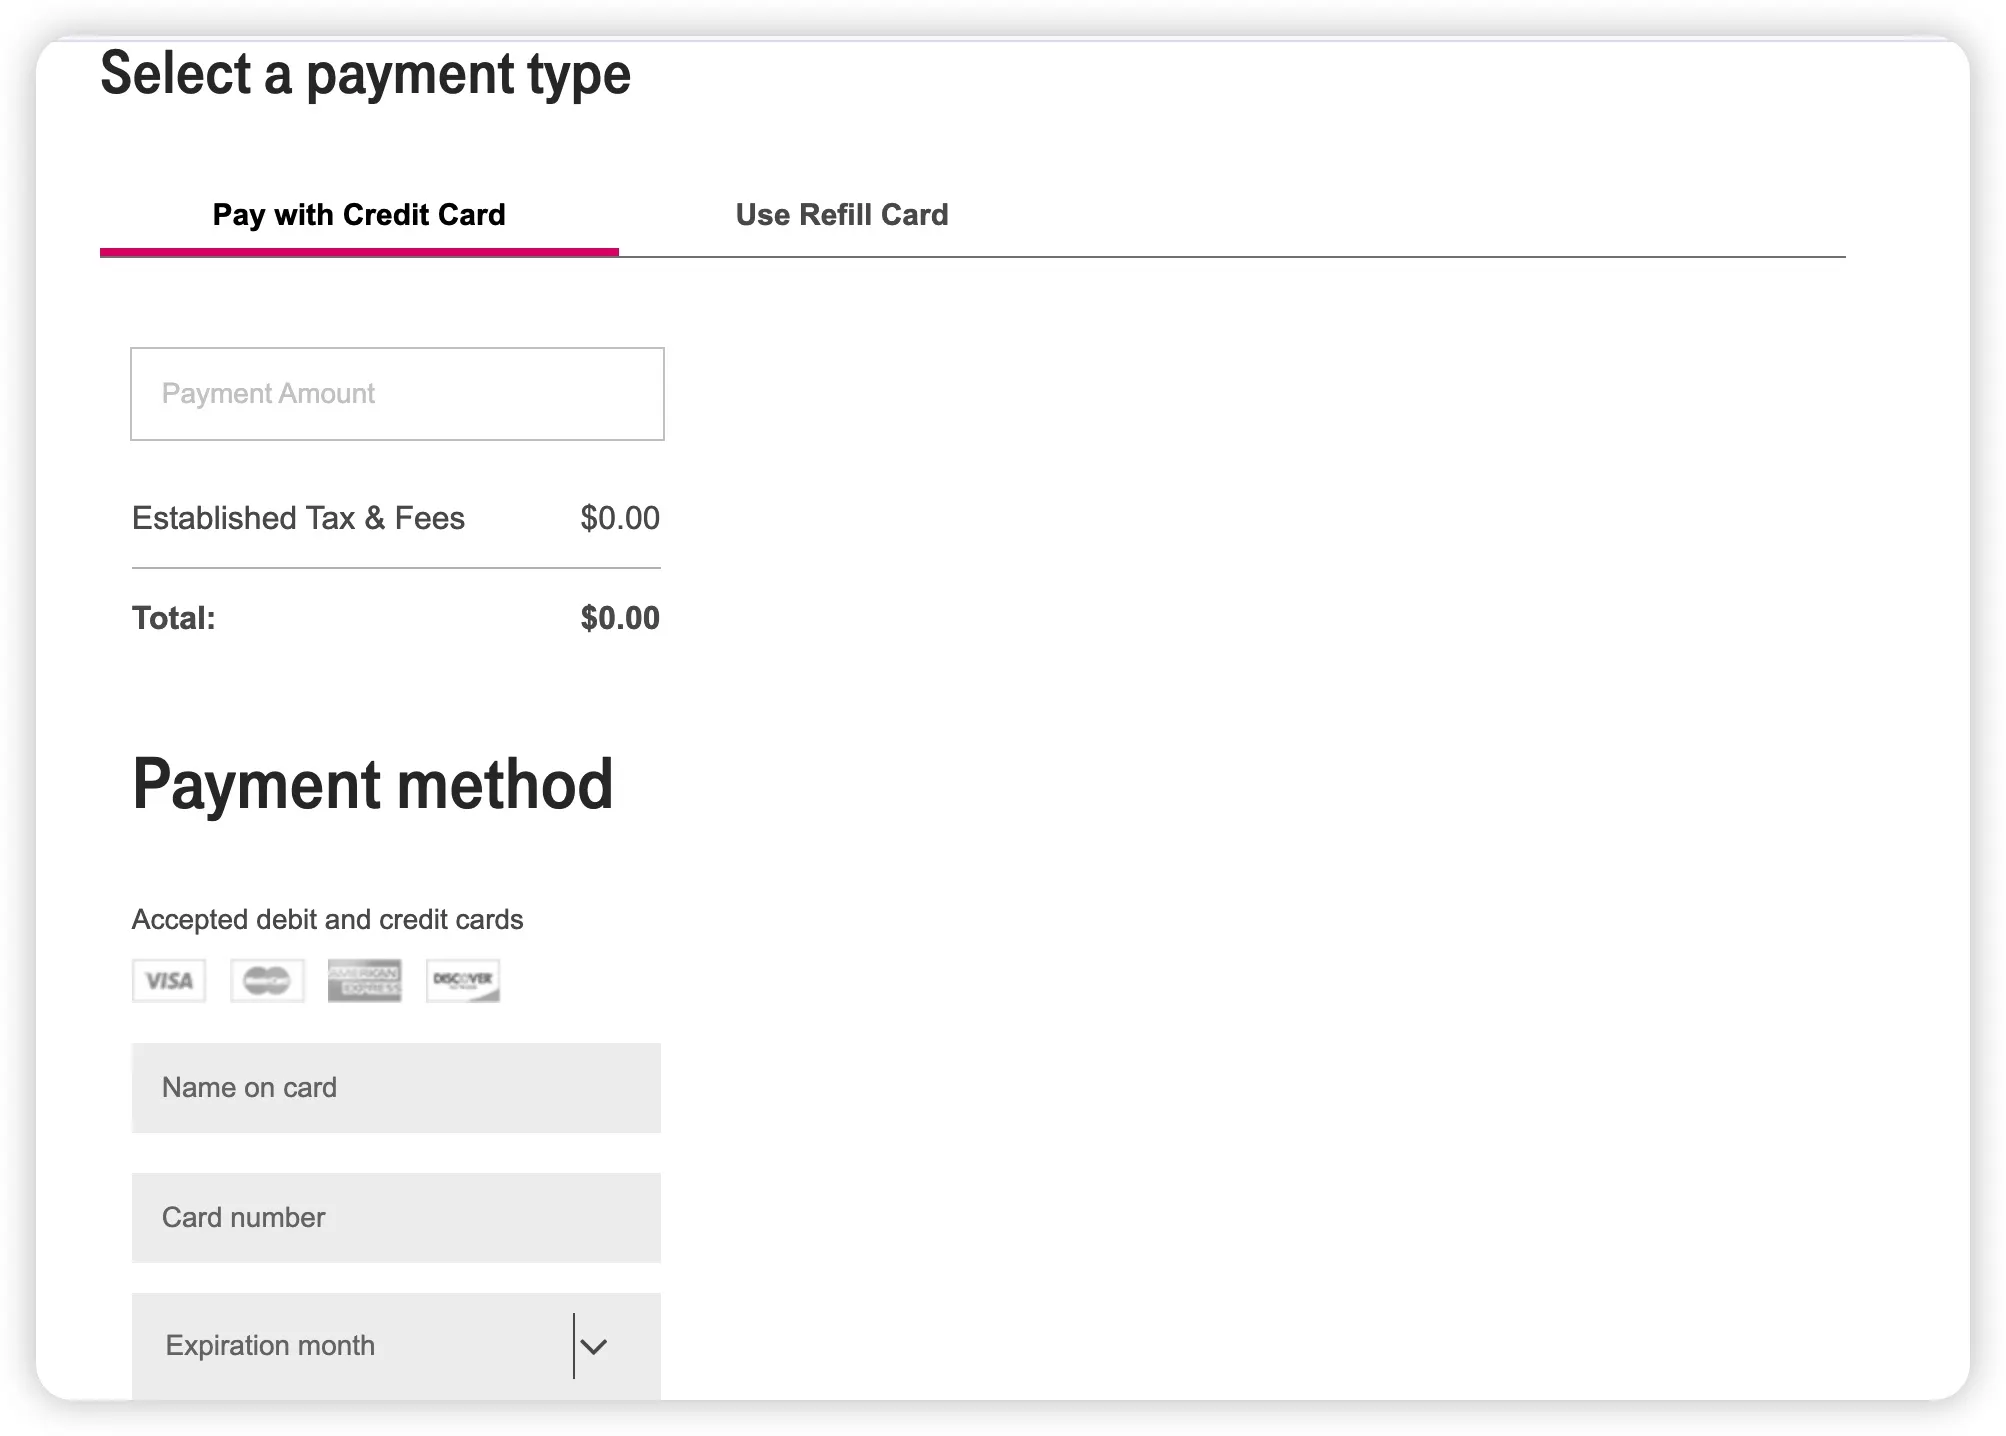Click the Mastercard logo icon
2006x1436 pixels.
point(267,980)
